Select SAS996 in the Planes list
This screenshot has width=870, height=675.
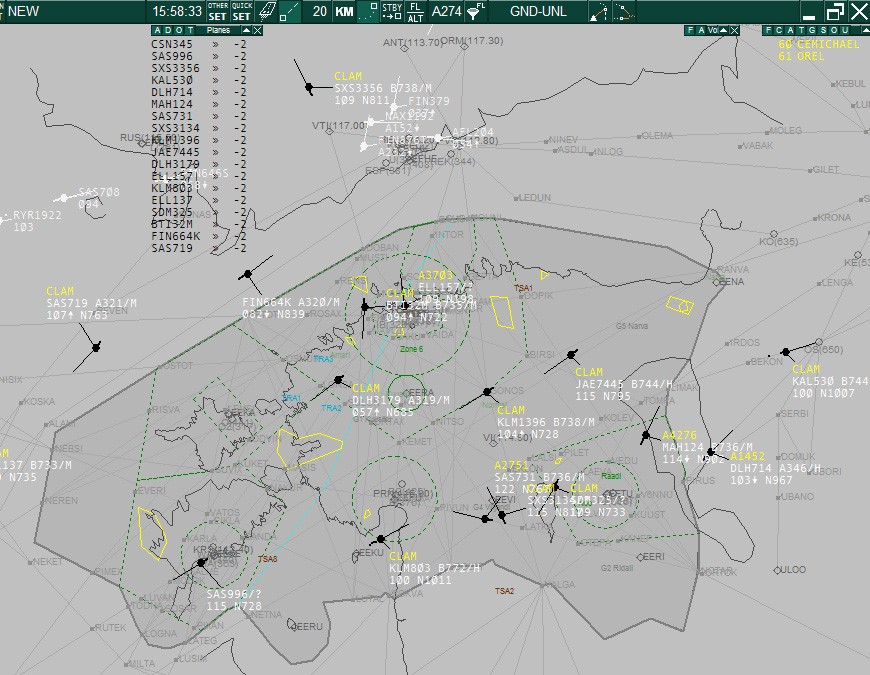[x=172, y=57]
